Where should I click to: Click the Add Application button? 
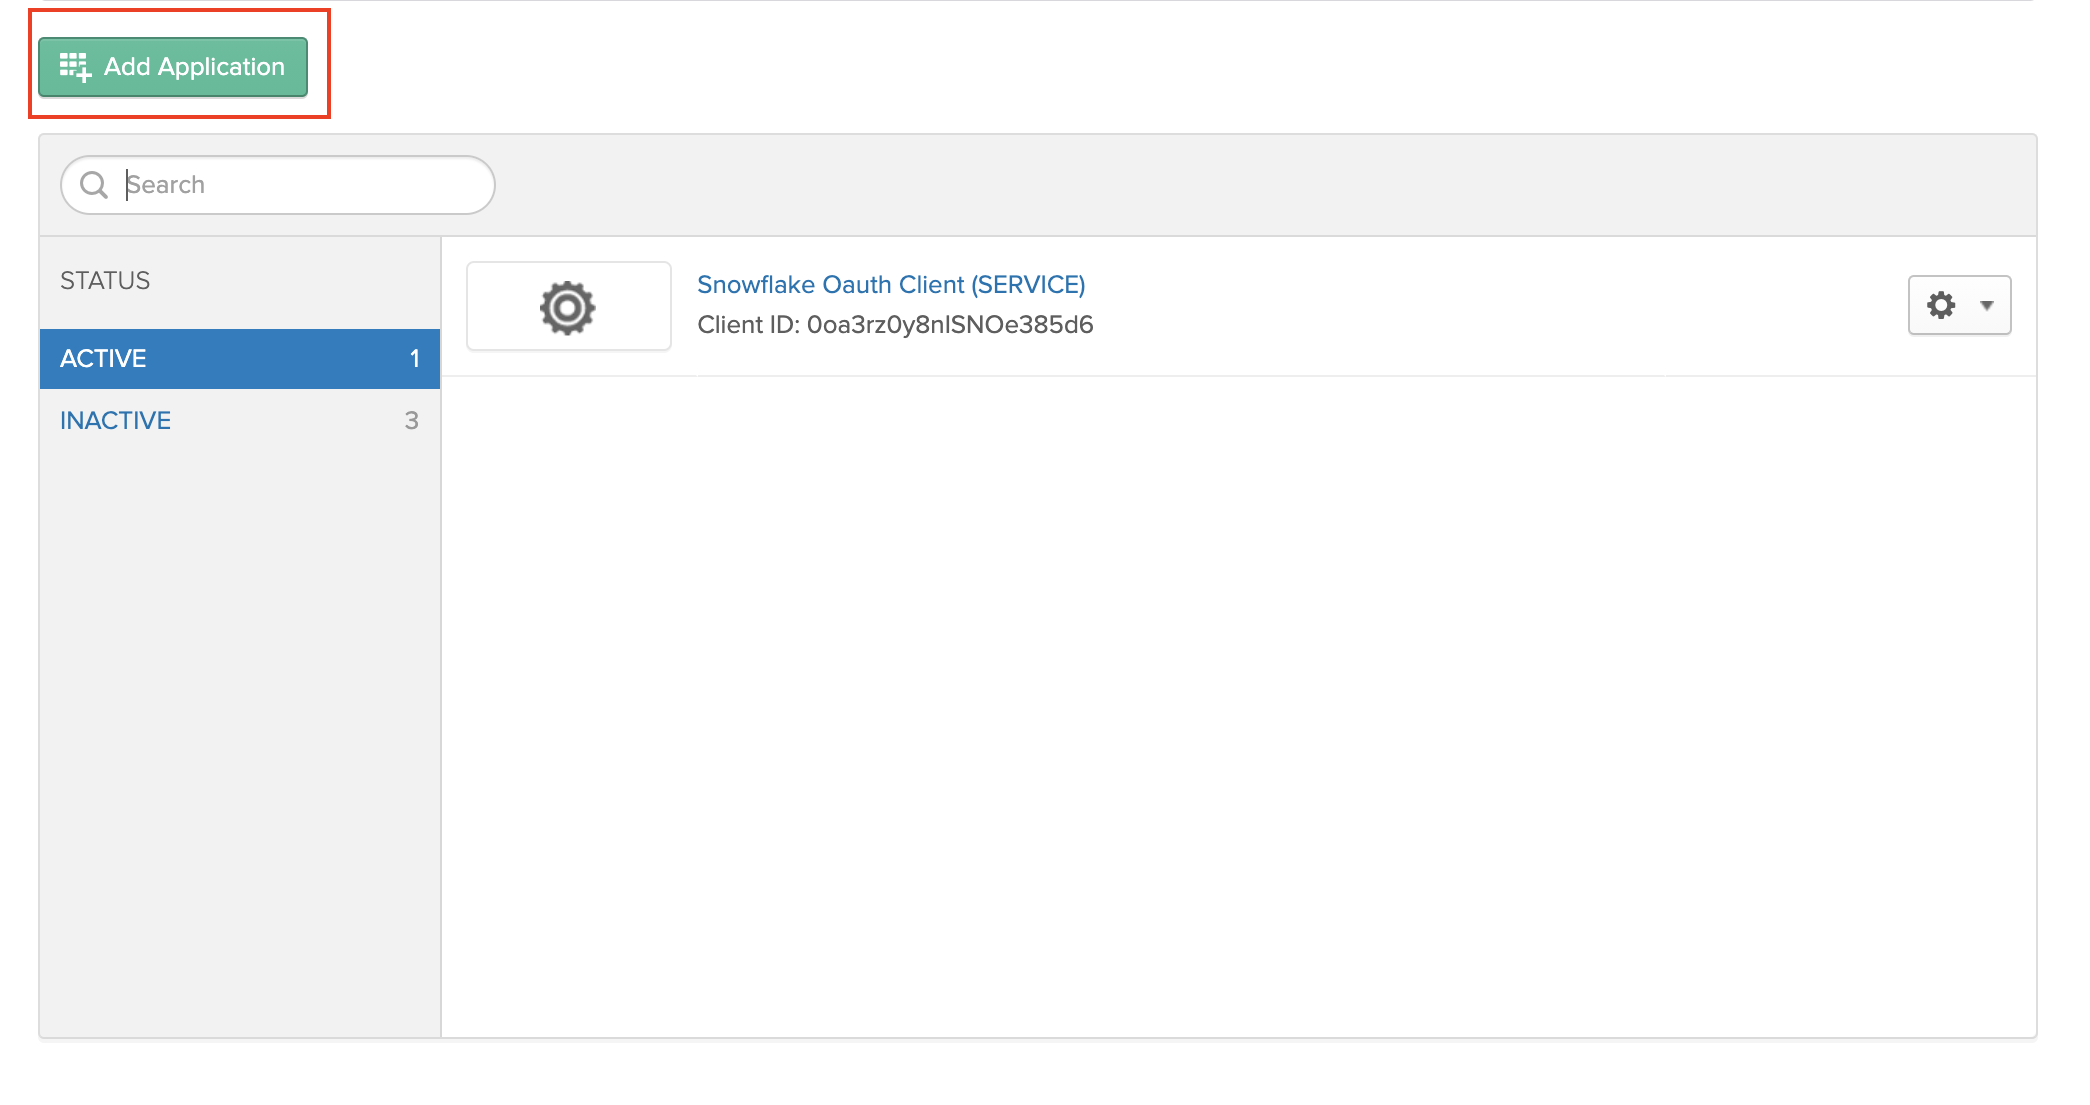pyautogui.click(x=172, y=66)
